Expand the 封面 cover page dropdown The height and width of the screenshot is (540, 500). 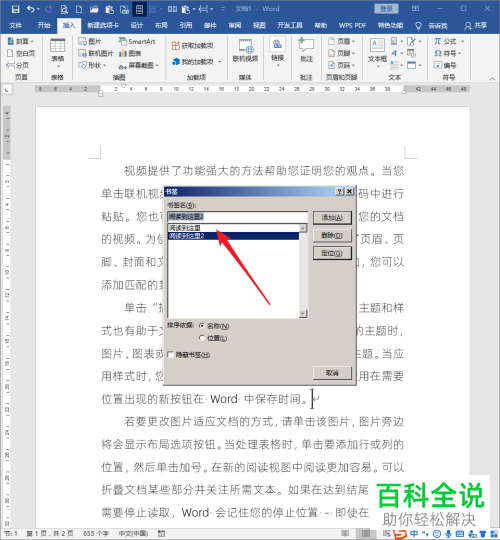point(32,41)
